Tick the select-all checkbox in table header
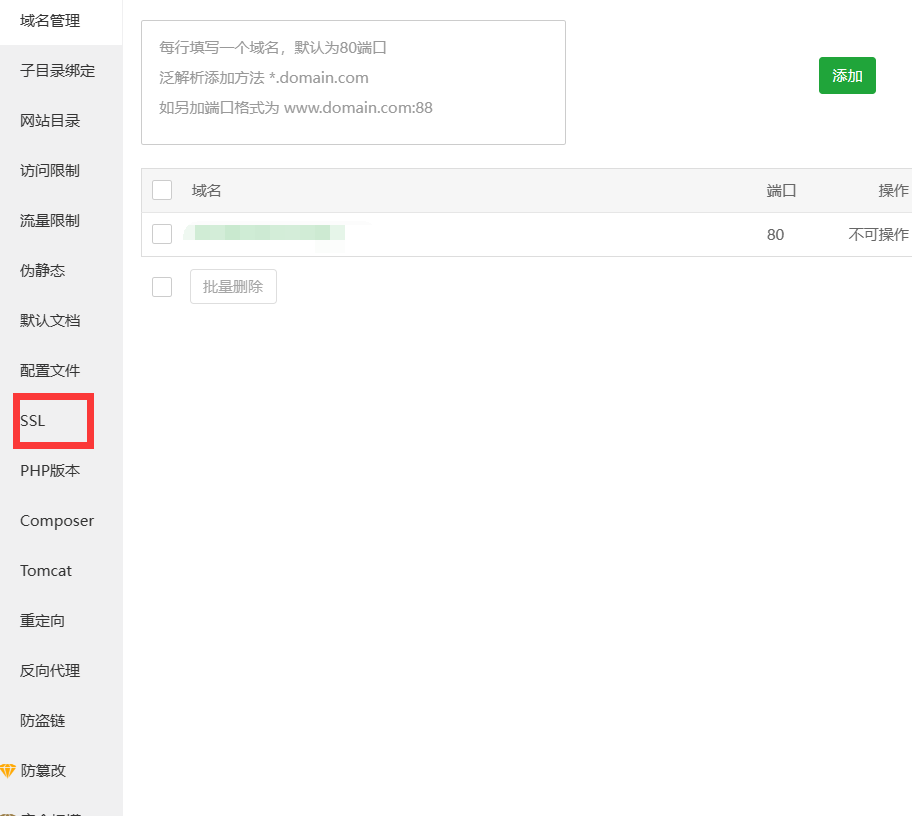 [x=162, y=190]
